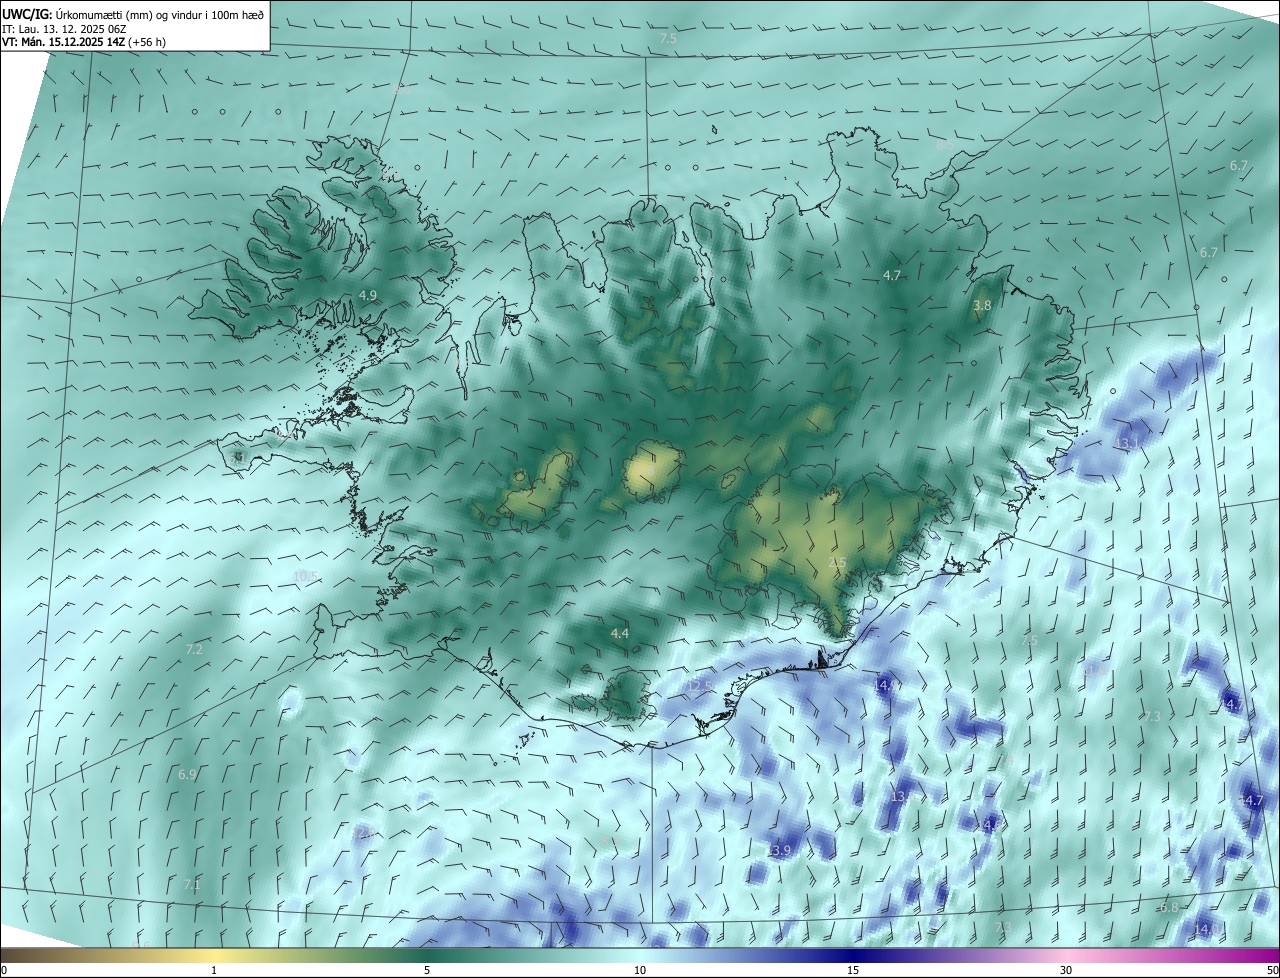Screen dimensions: 1280x978
Task: Click the 4.4 value label on the map
Action: tap(619, 633)
